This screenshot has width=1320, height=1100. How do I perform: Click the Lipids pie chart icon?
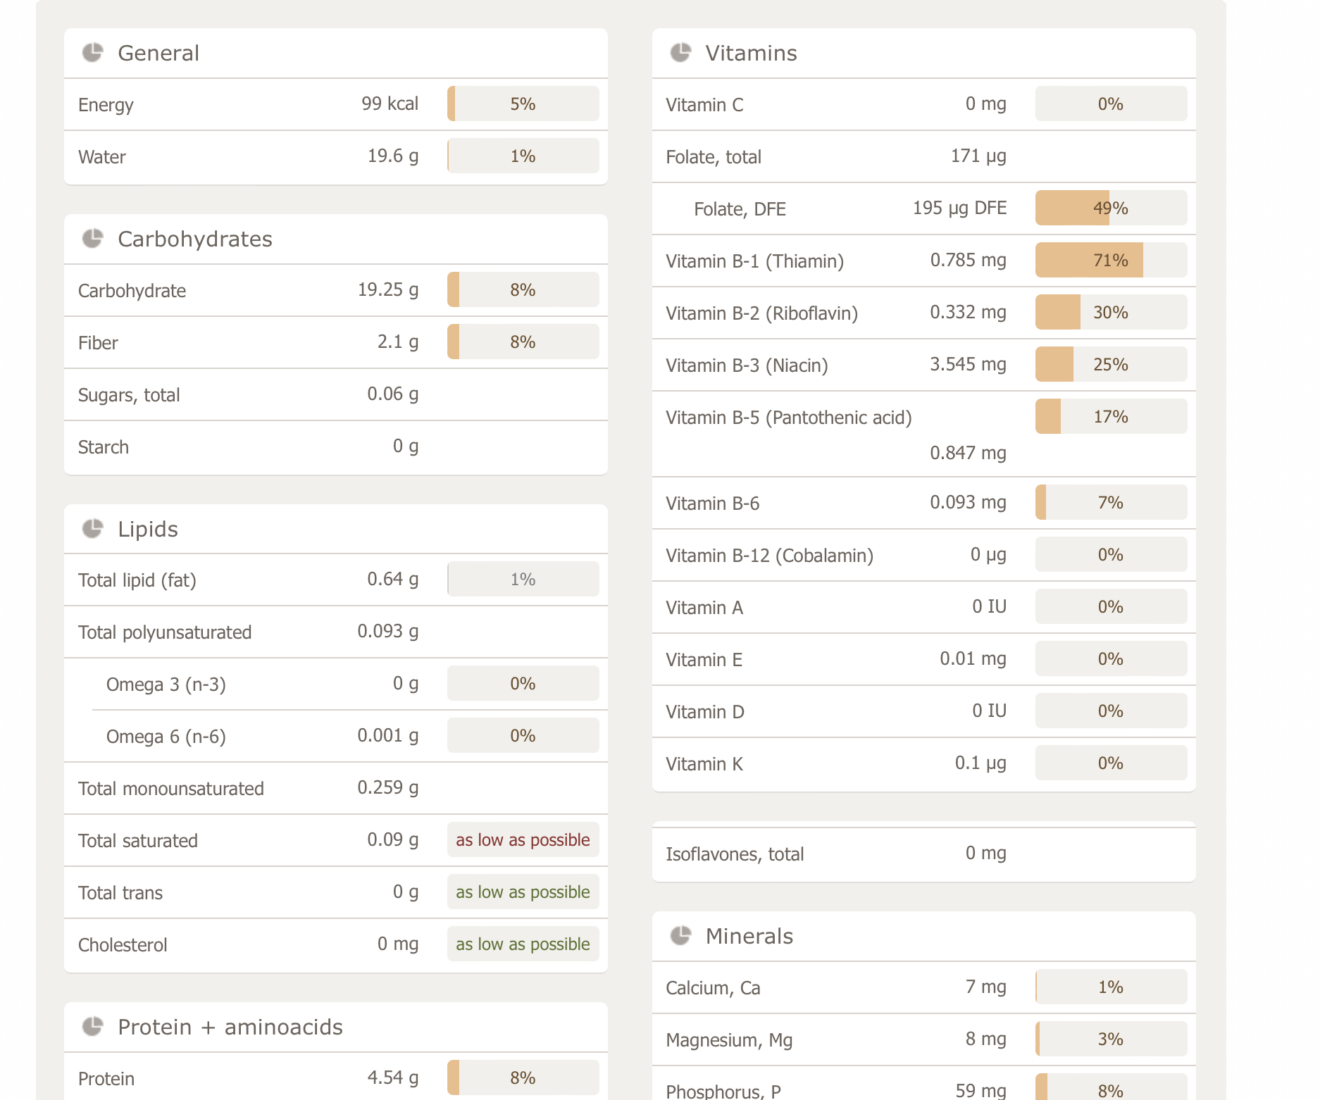91,528
